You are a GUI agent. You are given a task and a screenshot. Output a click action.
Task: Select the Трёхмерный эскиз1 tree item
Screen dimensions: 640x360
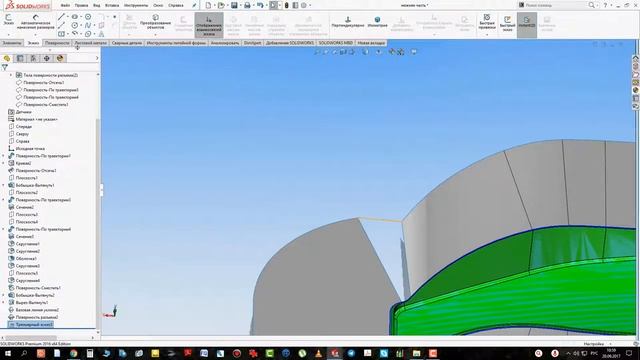(x=31, y=324)
